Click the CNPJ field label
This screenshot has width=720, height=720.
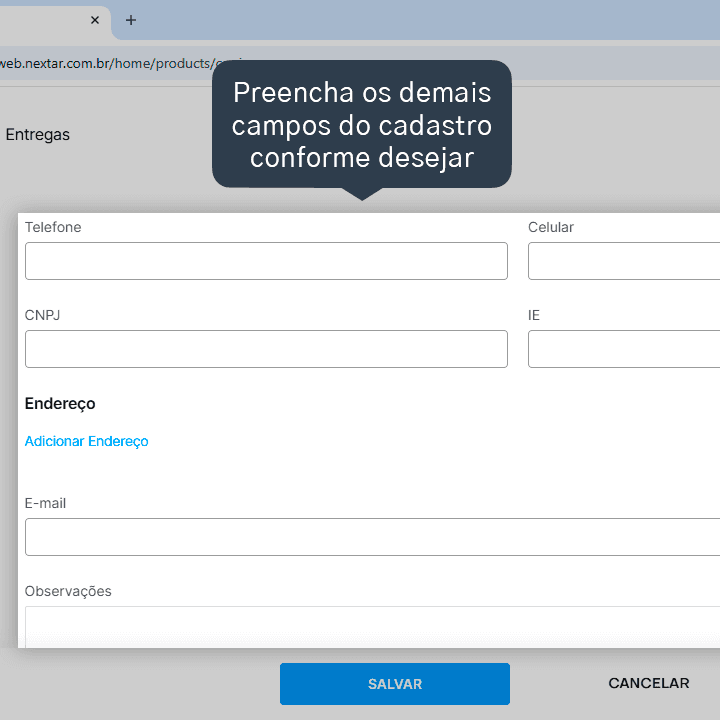42,315
